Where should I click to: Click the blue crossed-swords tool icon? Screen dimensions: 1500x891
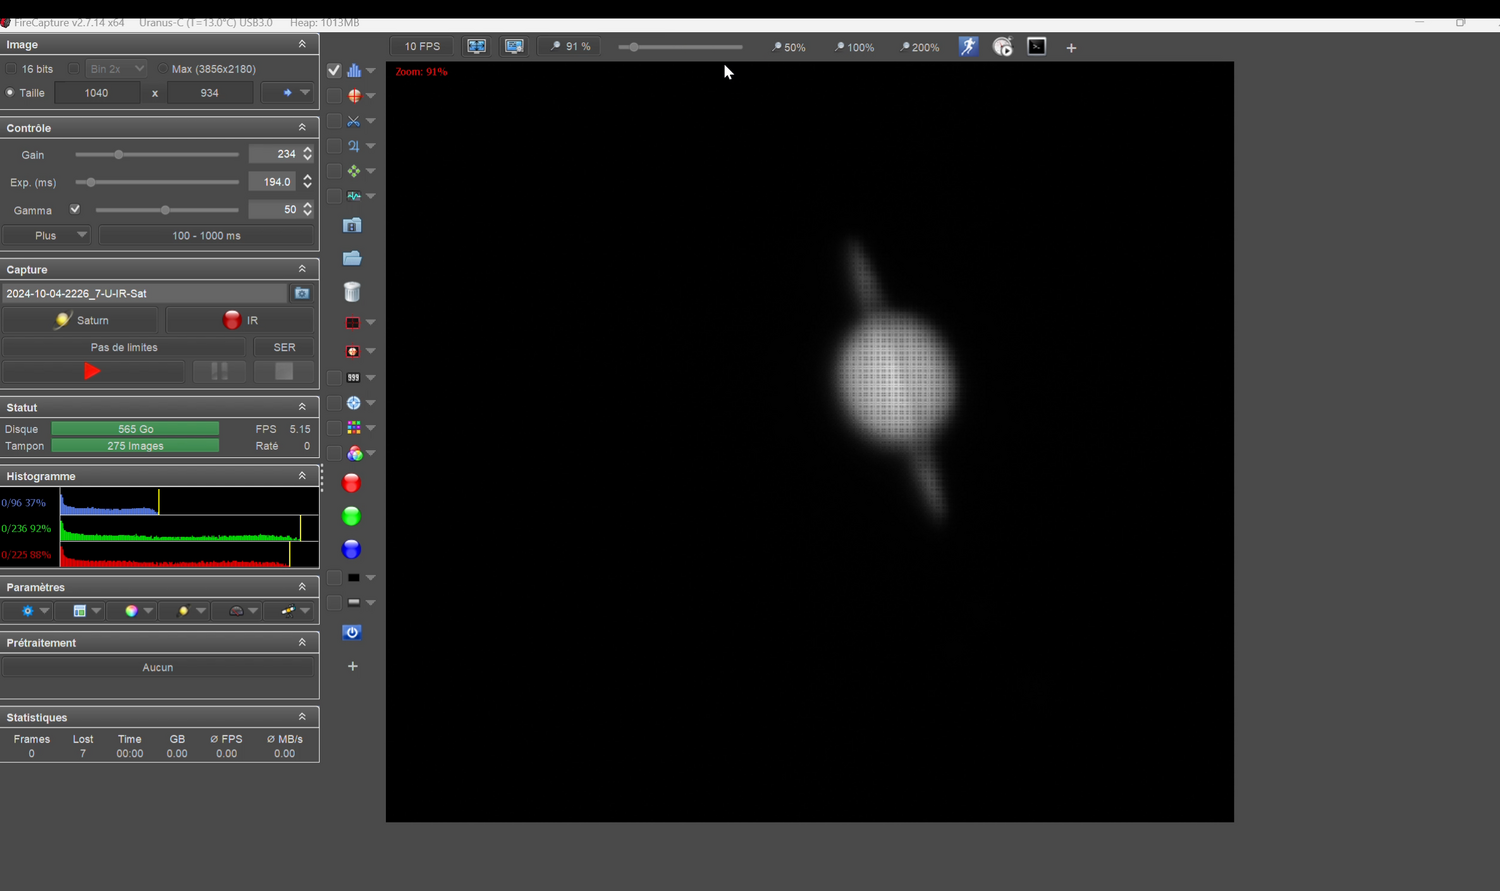coord(354,121)
